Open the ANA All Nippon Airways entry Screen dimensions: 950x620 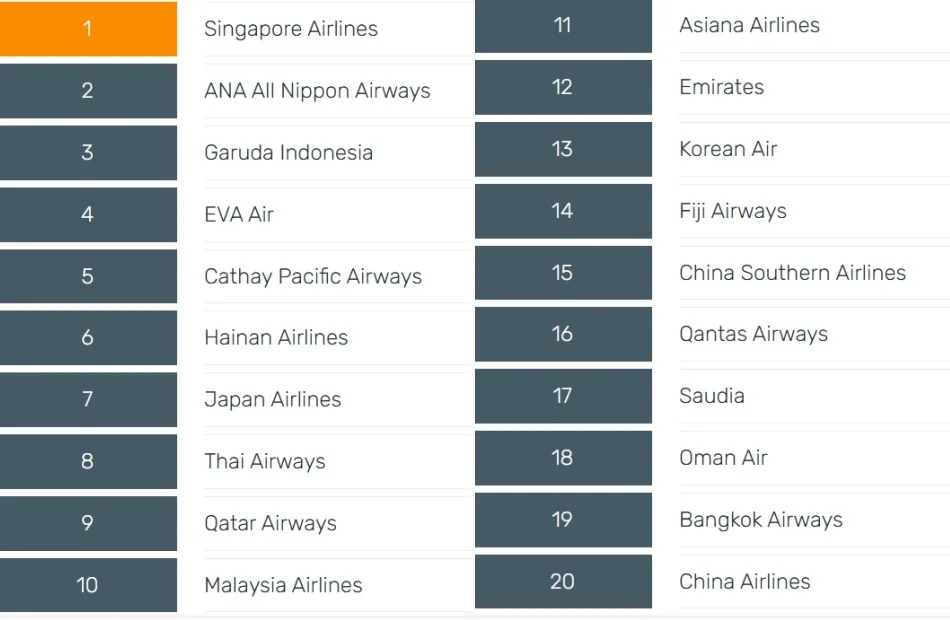pyautogui.click(x=317, y=91)
